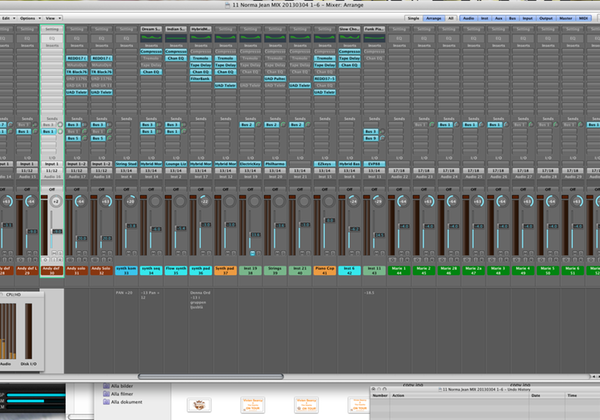
Task: Toggle the Inst channel filter button
Action: (484, 18)
